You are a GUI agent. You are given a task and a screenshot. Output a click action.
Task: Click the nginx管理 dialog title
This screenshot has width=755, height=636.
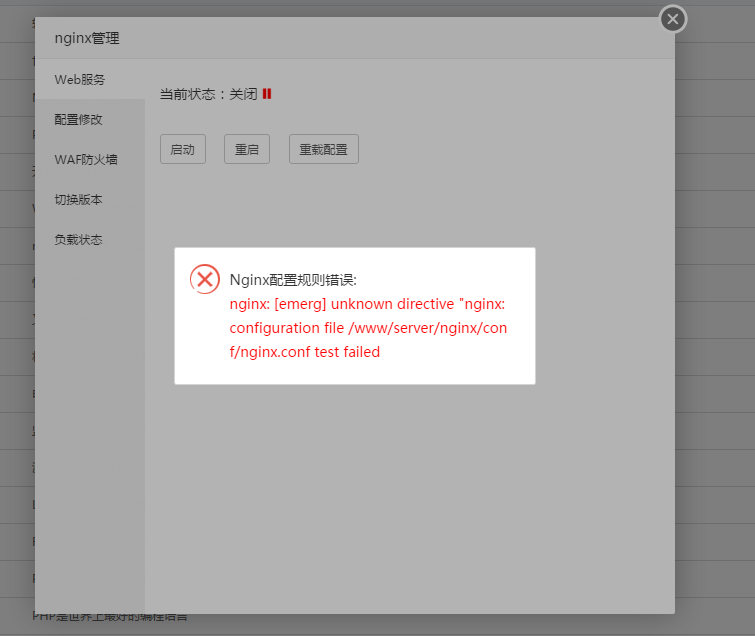(x=87, y=38)
